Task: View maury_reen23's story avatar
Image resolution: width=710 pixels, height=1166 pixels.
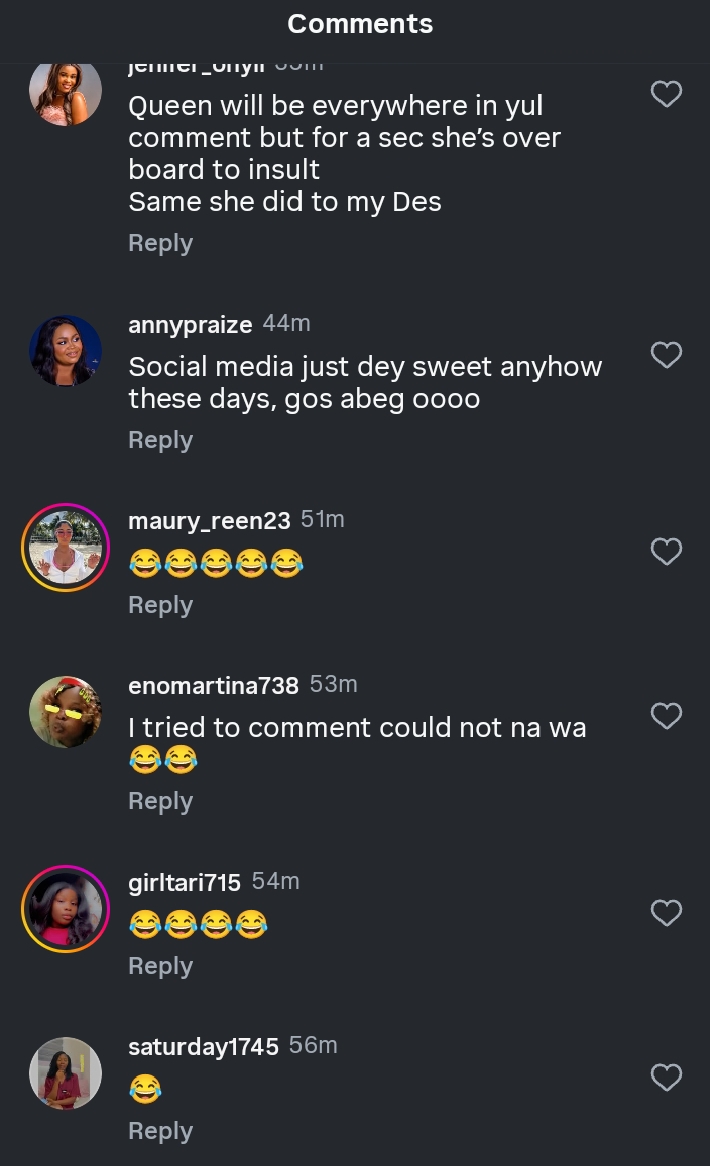Action: coord(66,547)
